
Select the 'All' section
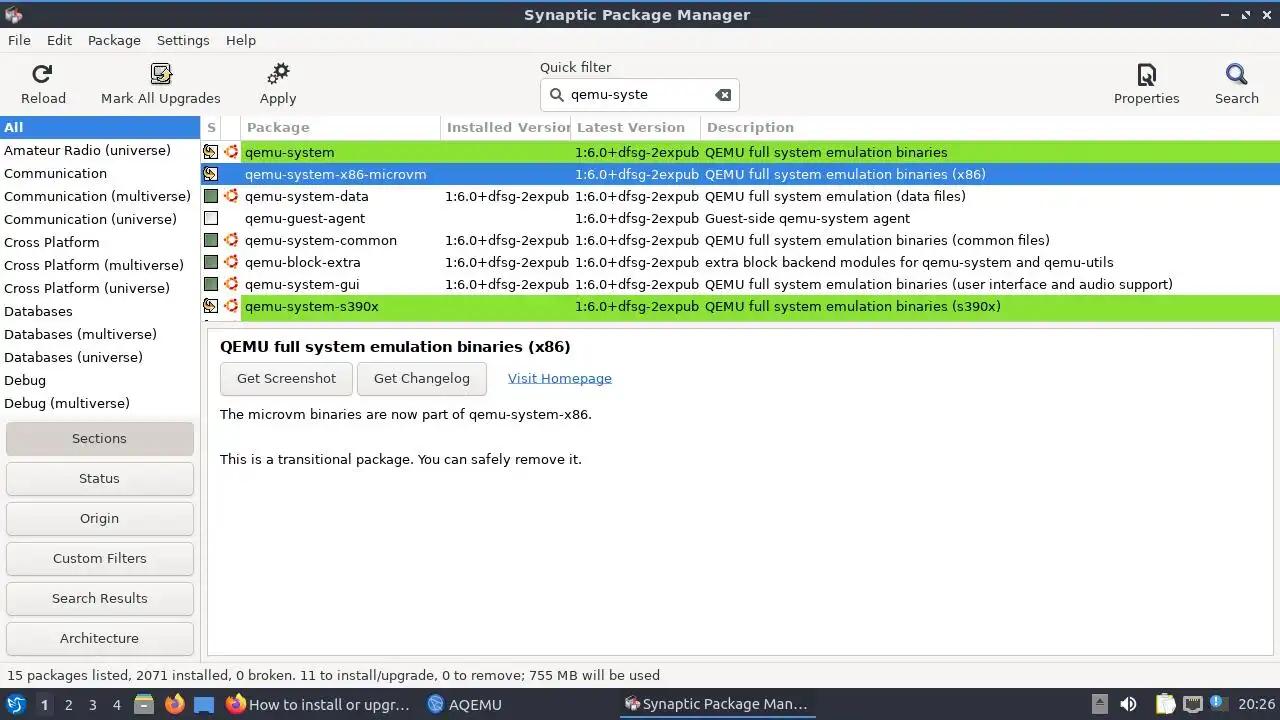tap(100, 127)
